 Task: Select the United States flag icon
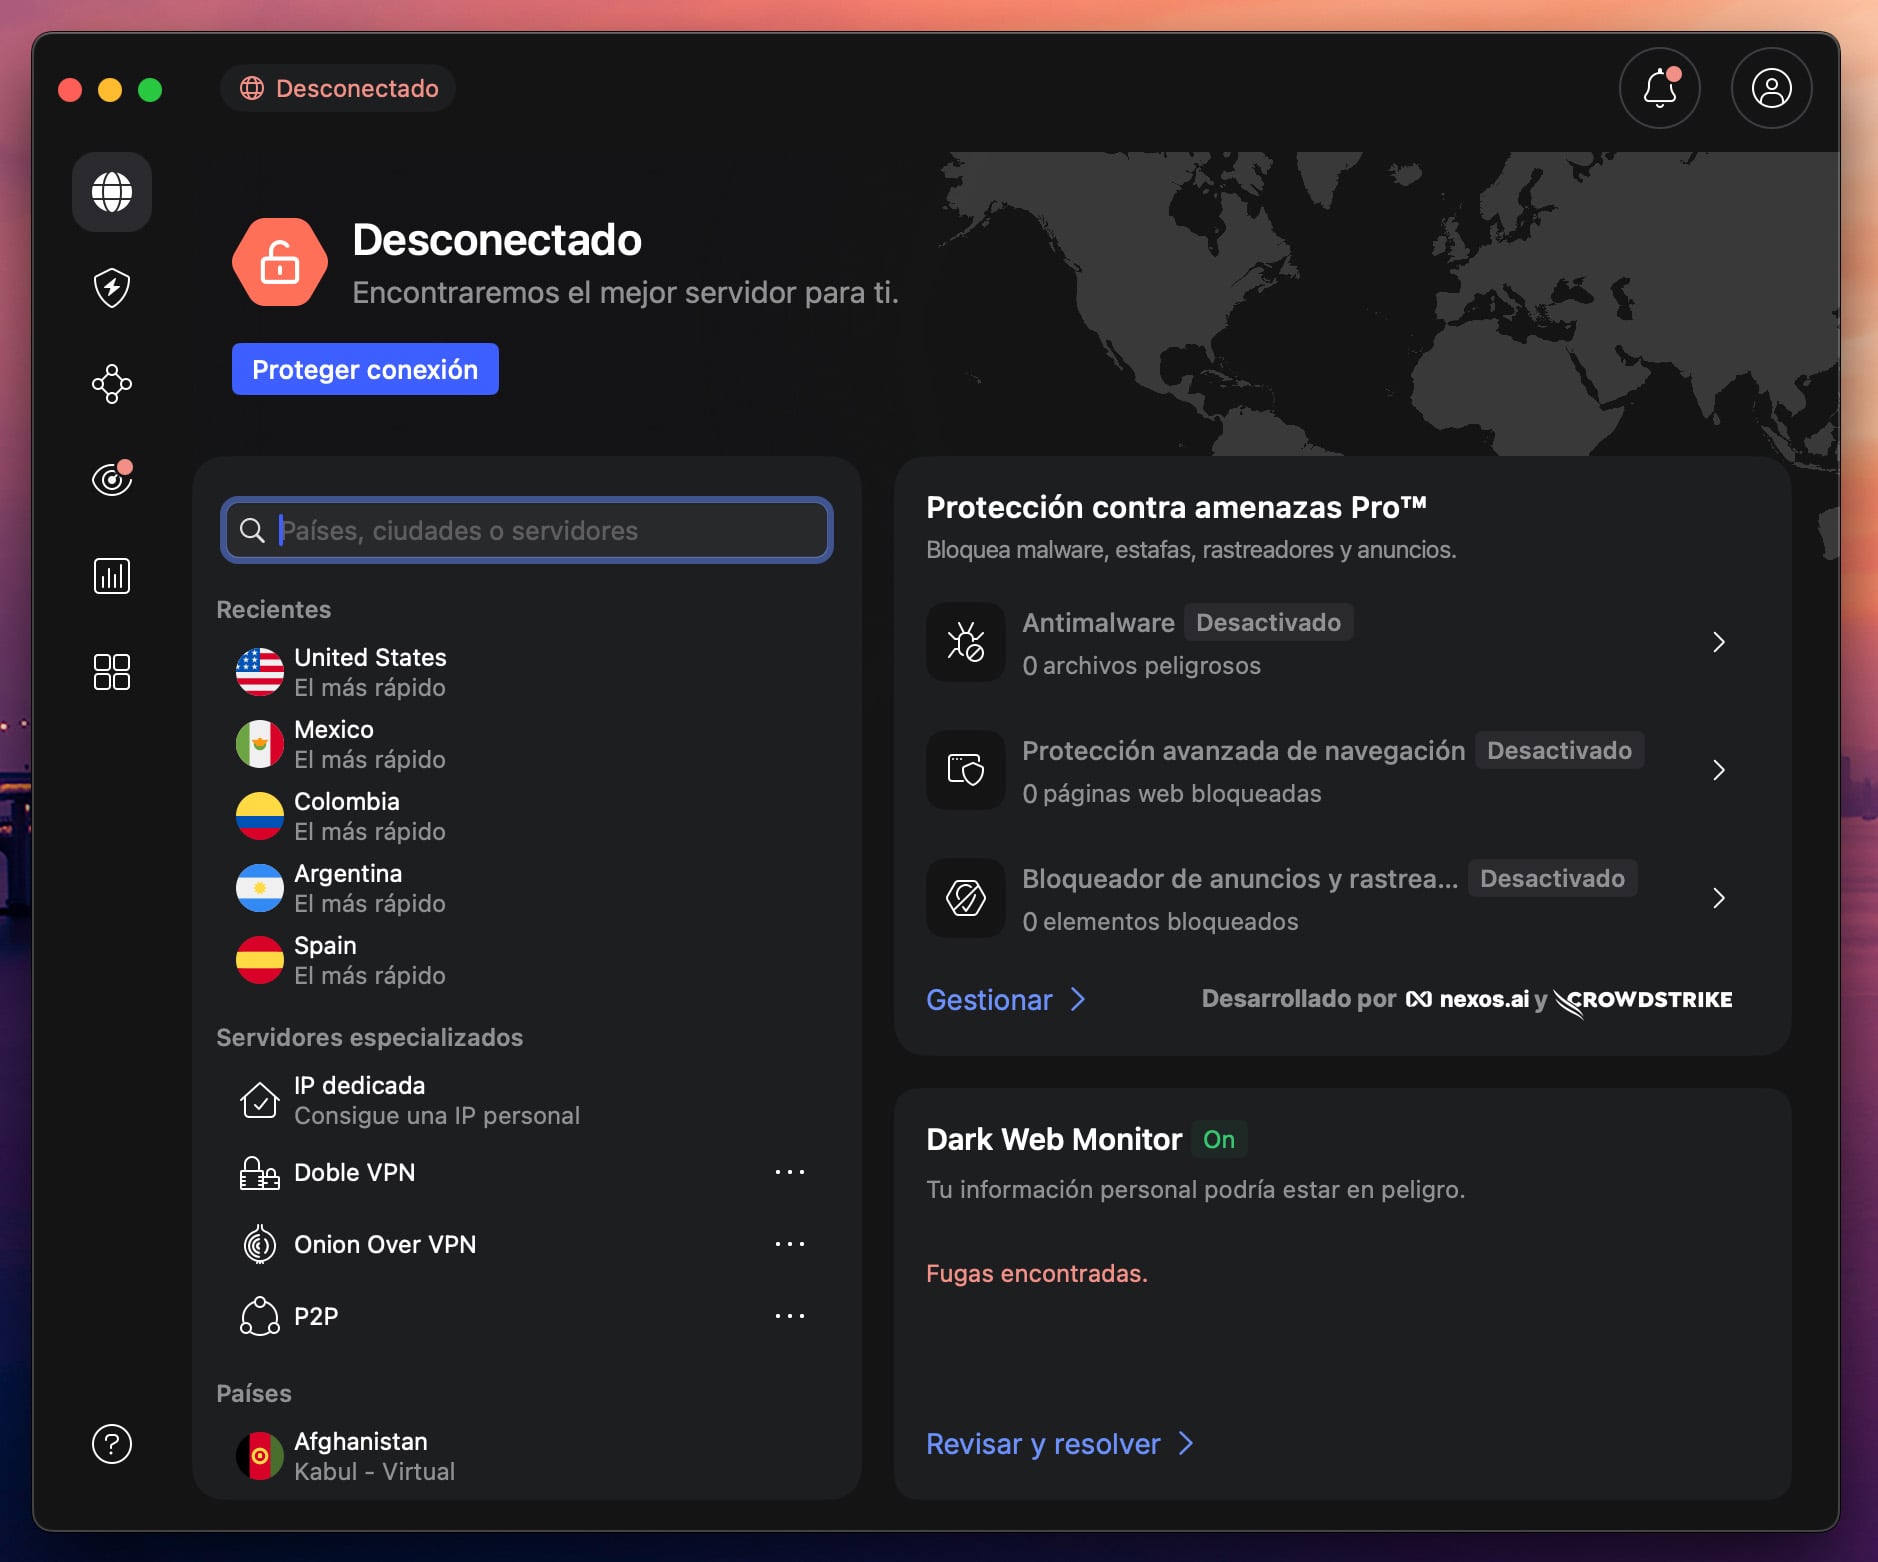[x=260, y=672]
